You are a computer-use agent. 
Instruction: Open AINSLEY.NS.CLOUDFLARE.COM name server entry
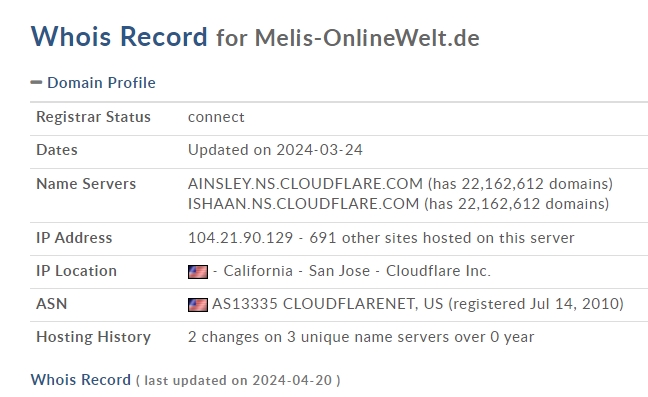[x=305, y=184]
